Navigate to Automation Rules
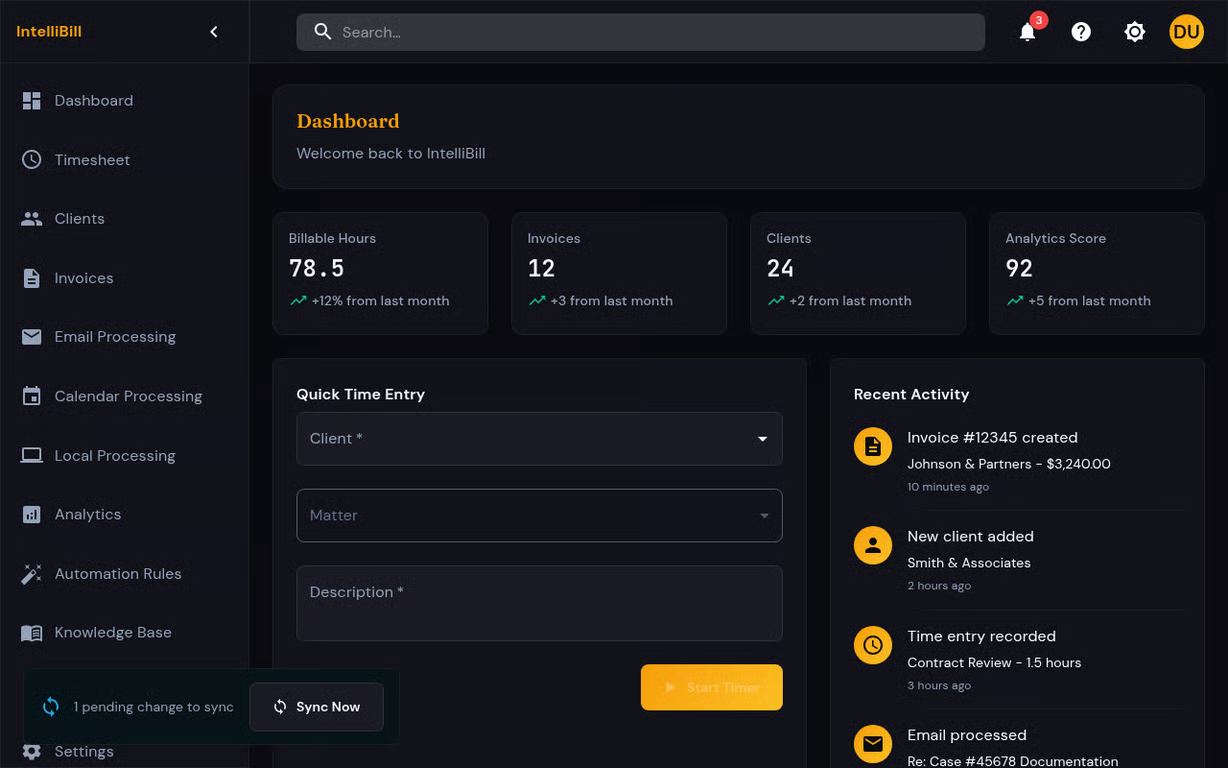This screenshot has height=768, width=1228. (x=118, y=574)
